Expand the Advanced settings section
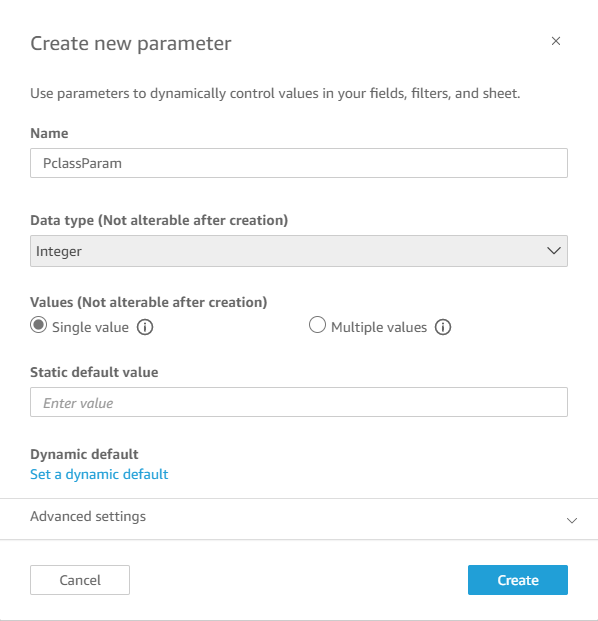 click(x=299, y=518)
